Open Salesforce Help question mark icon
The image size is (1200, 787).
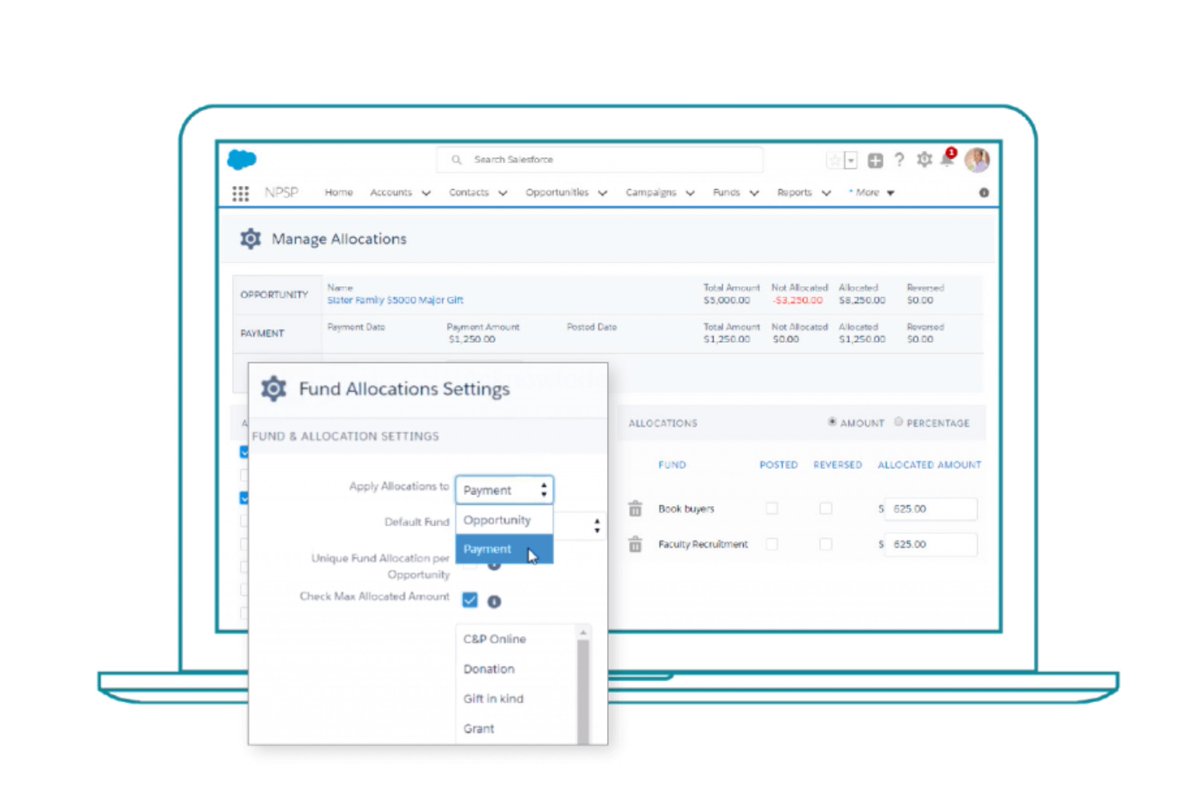899,159
